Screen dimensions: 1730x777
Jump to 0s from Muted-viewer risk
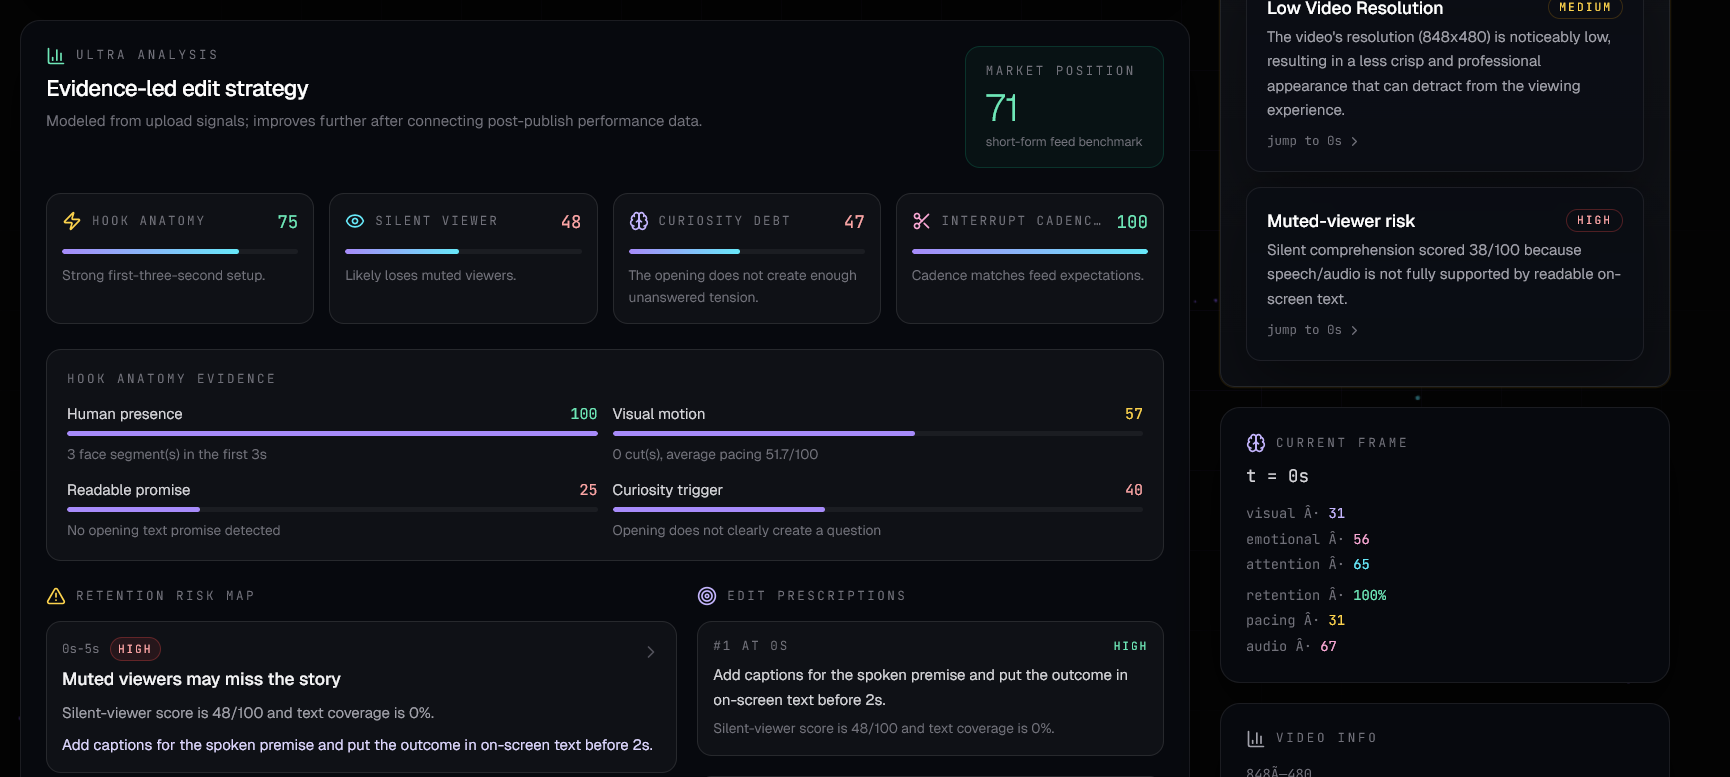(1312, 330)
